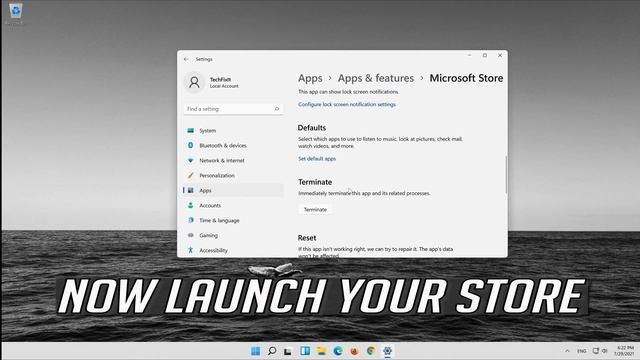Click the Microsoft Store breadcrumb title
640x360 pixels.
(x=466, y=78)
